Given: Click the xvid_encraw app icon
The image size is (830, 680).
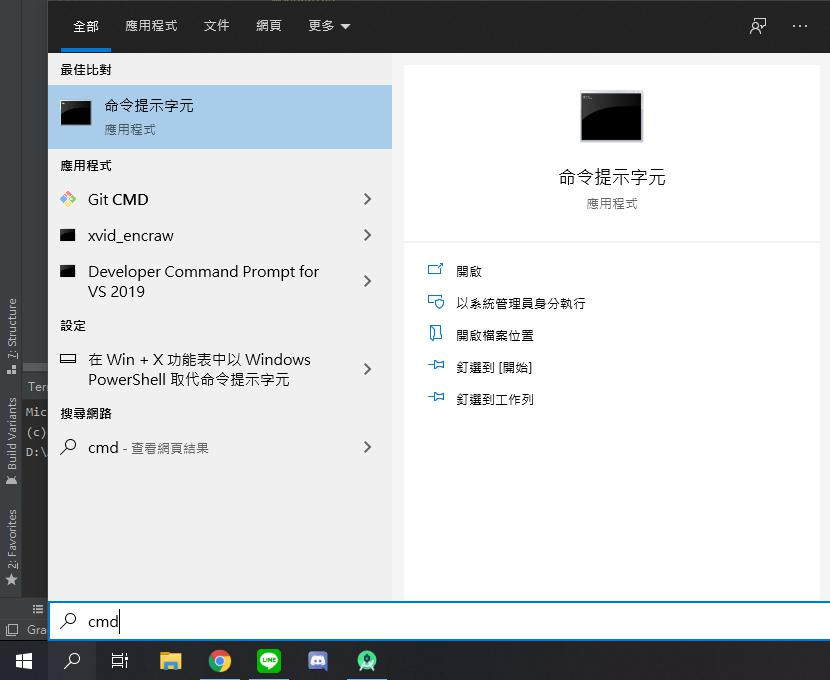Looking at the screenshot, I should 68,235.
